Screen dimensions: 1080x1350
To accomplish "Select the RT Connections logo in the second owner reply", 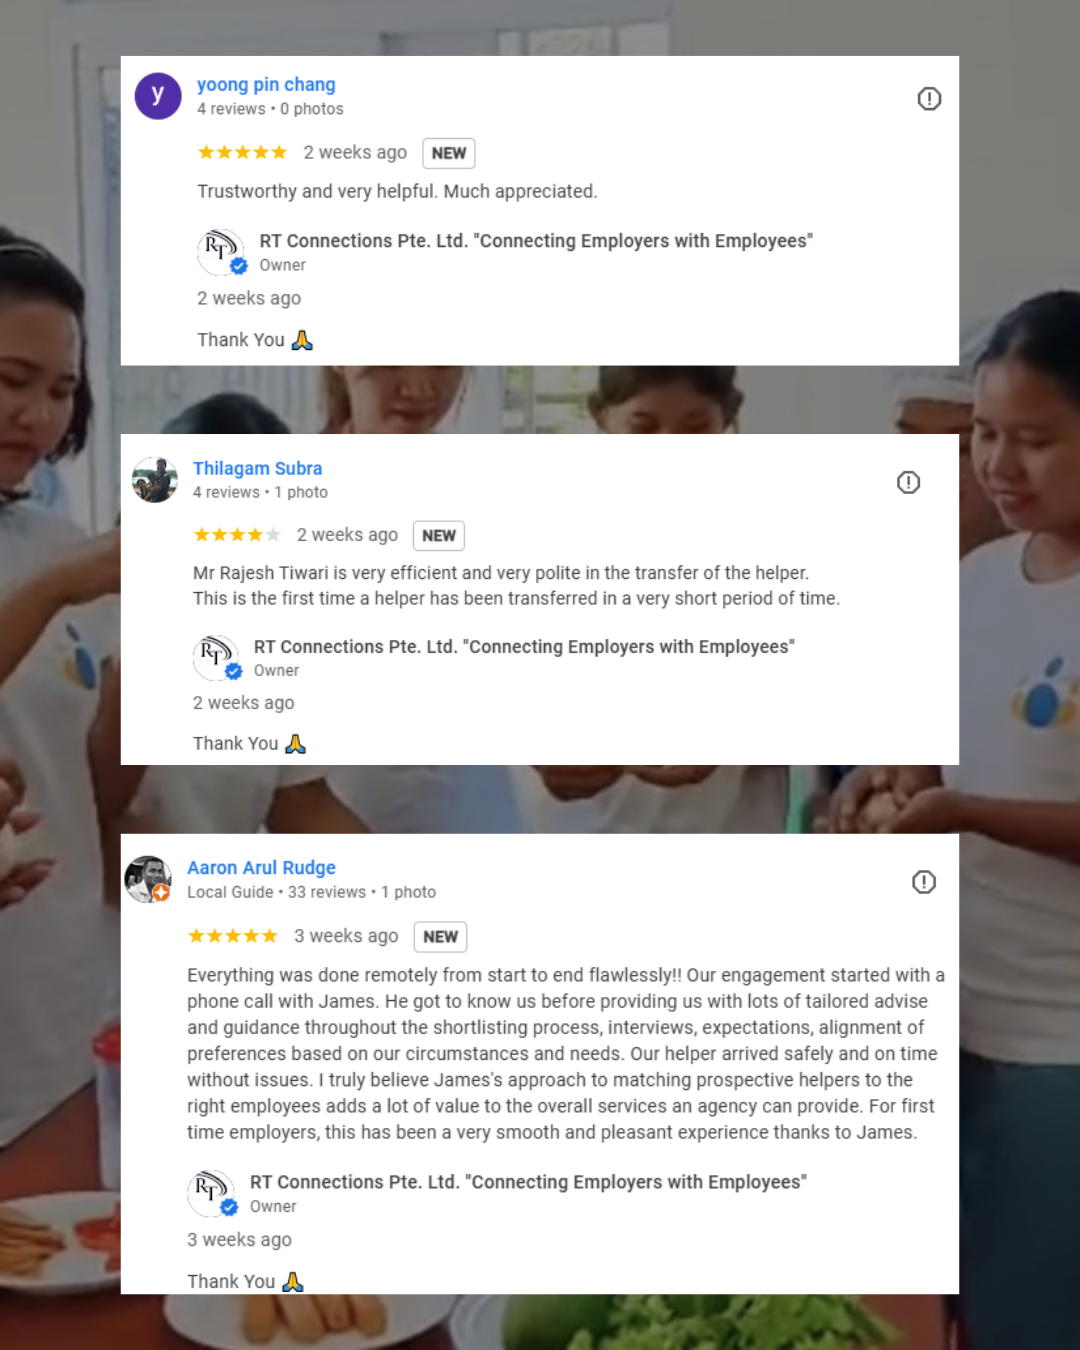I will (217, 657).
